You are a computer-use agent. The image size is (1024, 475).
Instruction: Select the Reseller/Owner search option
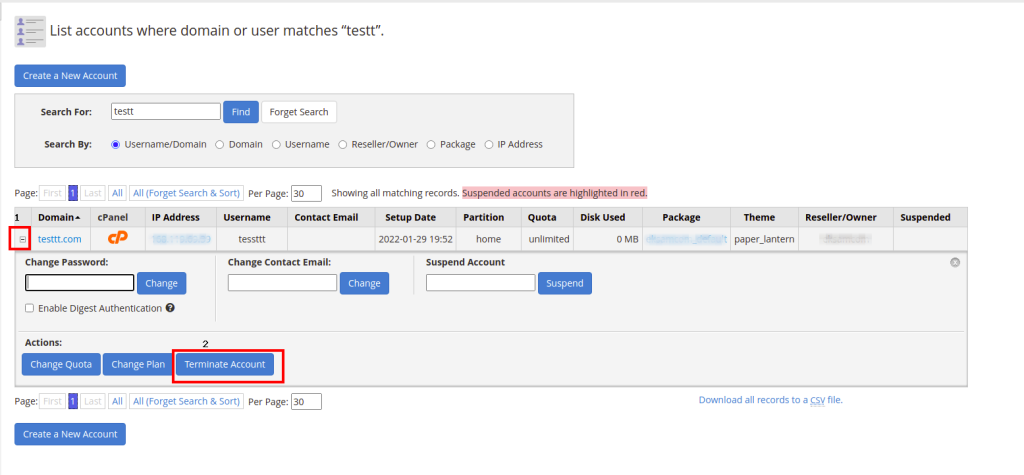(343, 144)
